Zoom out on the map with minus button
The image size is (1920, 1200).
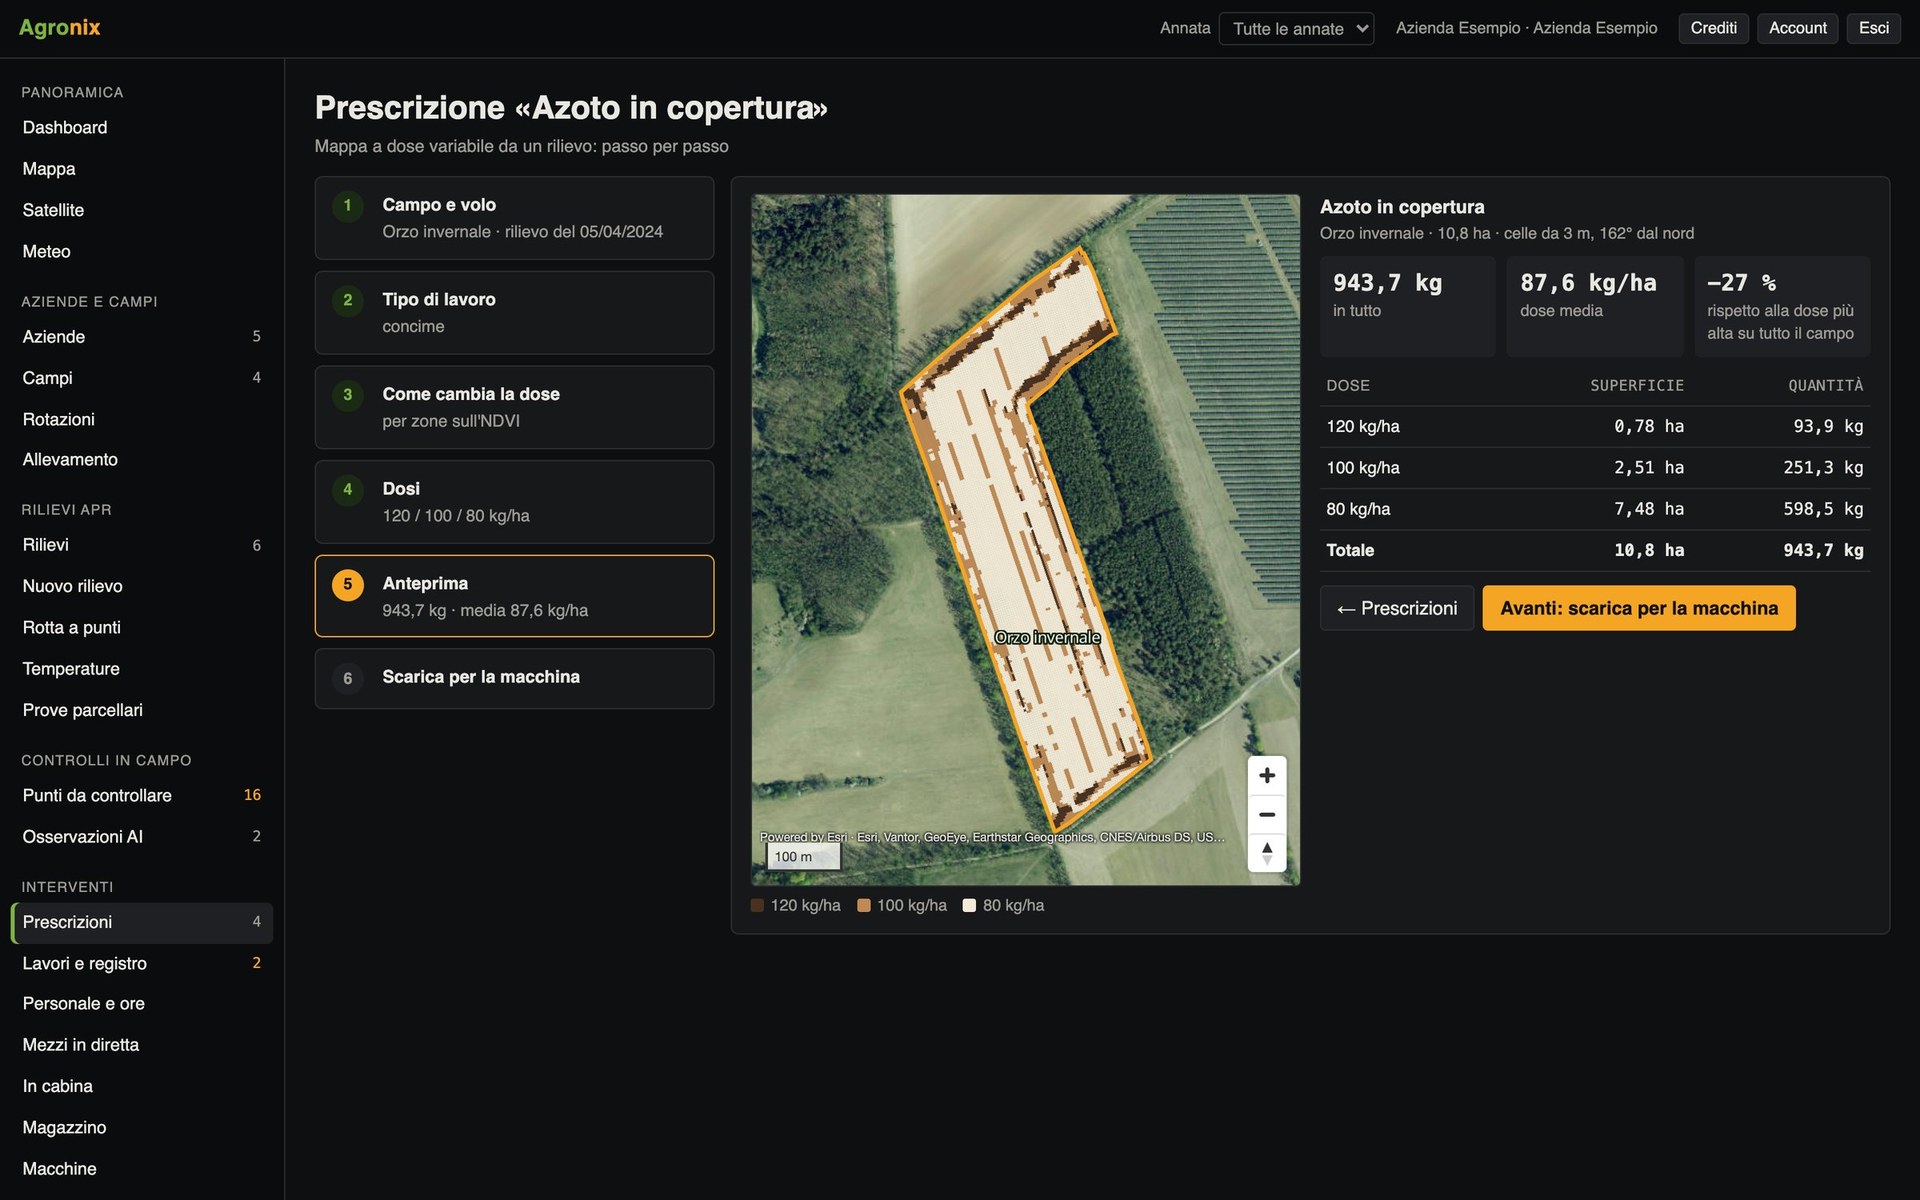pos(1266,814)
